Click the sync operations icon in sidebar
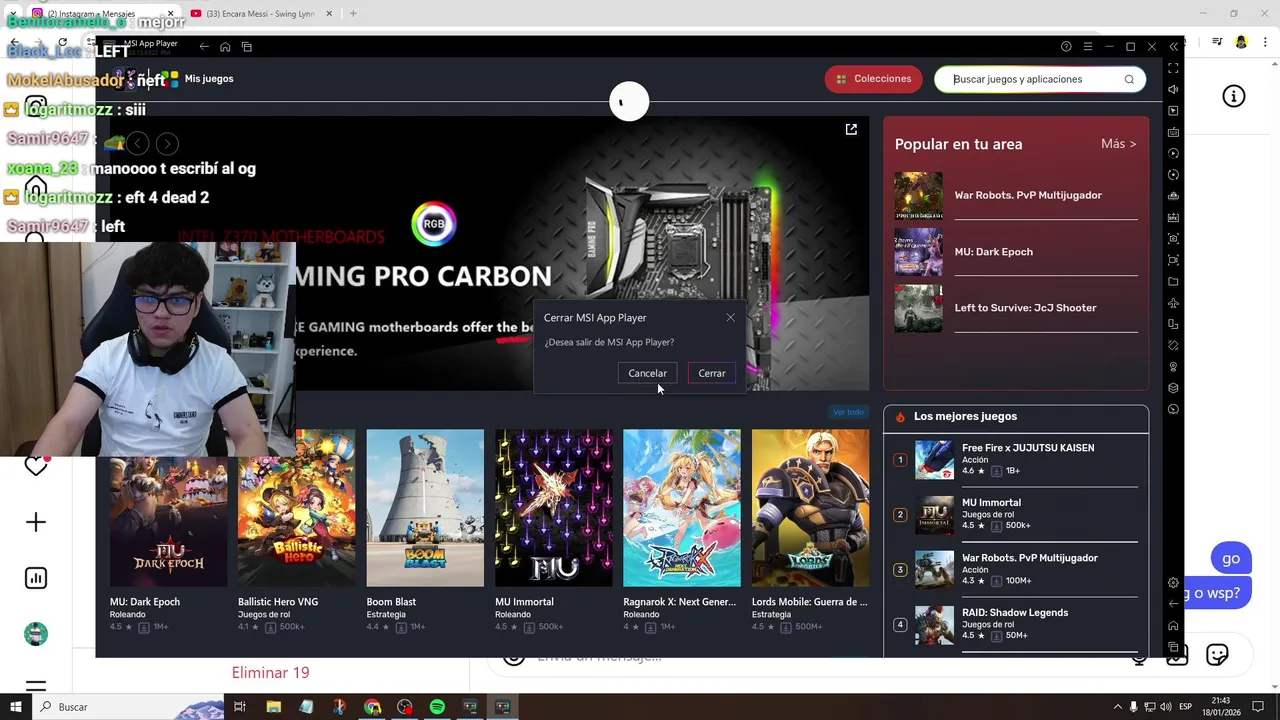The height and width of the screenshot is (720, 1280). click(x=1173, y=175)
